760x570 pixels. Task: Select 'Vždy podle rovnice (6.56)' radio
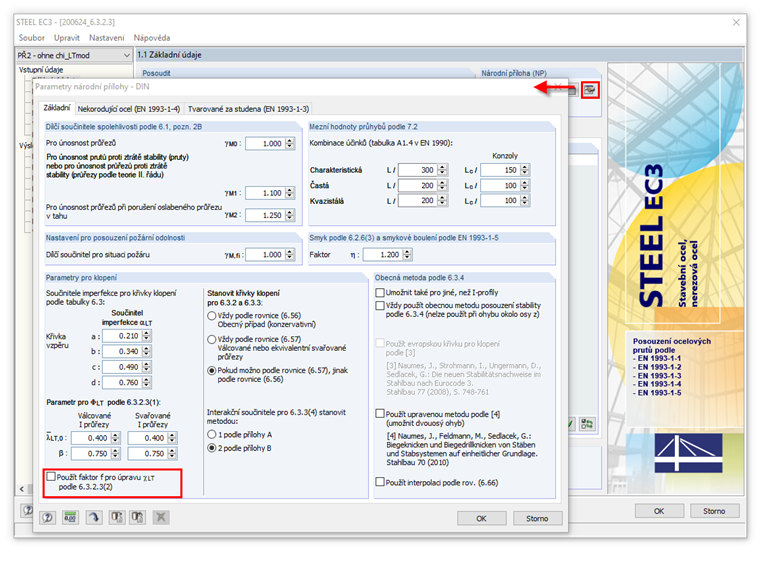212,316
